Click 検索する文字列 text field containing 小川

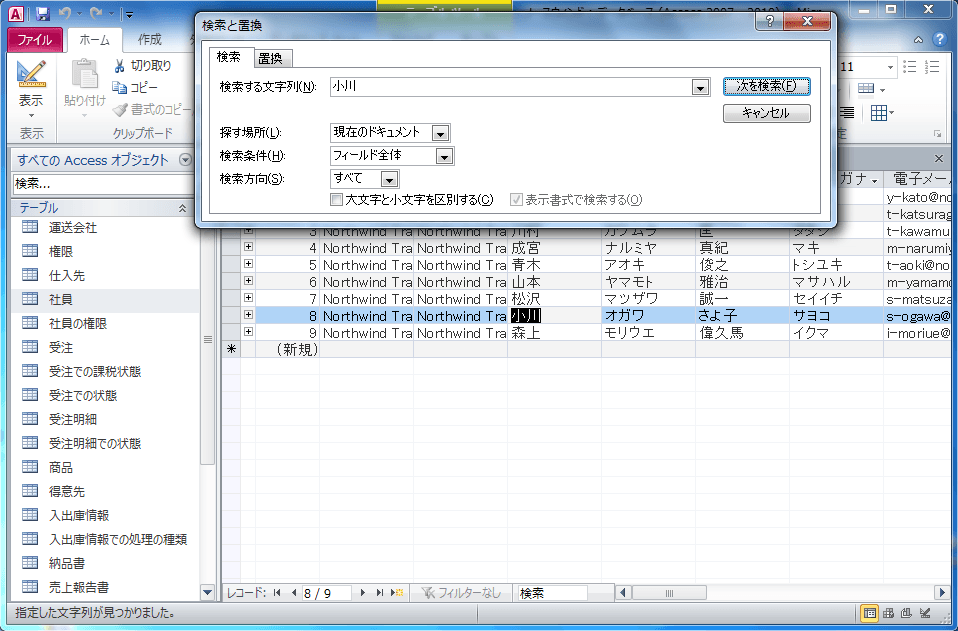click(x=512, y=87)
